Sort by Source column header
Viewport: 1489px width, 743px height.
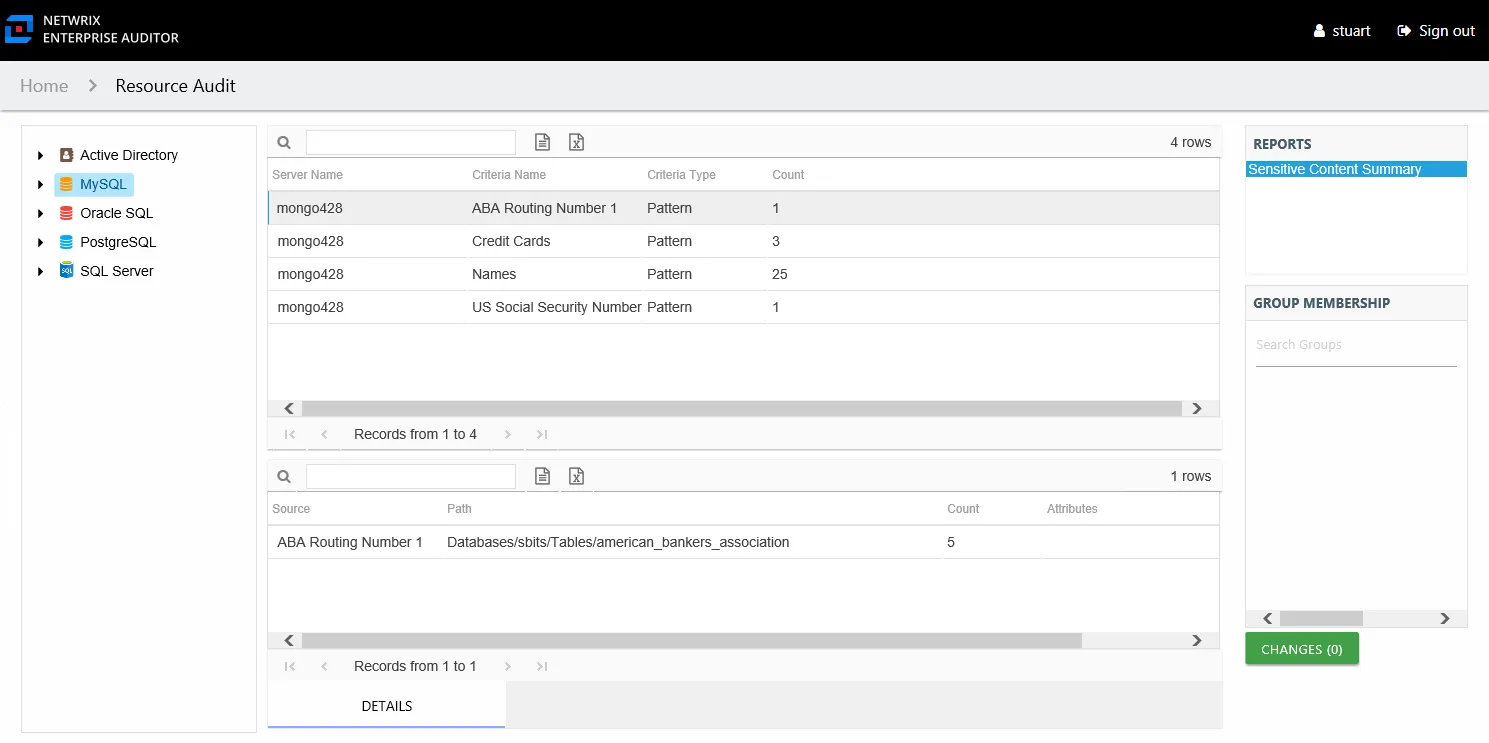point(291,509)
